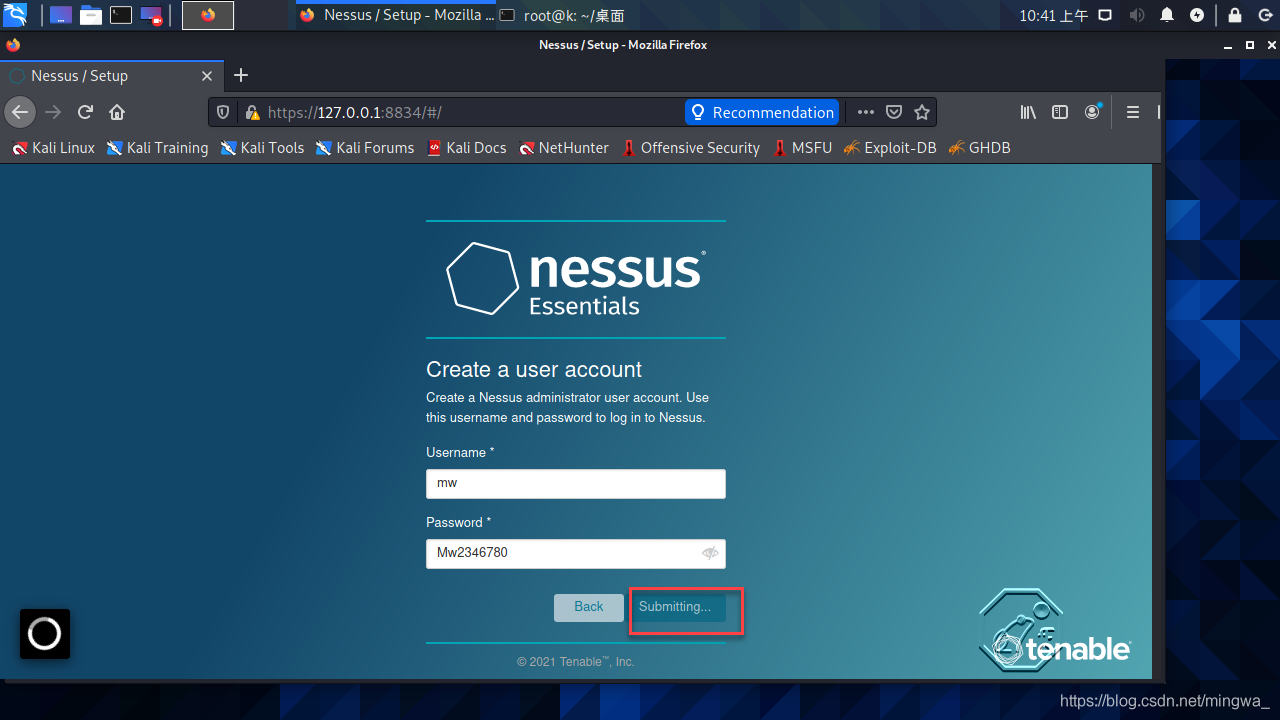Screen dimensions: 1280x720
Task: Click the Back button
Action: pos(589,607)
